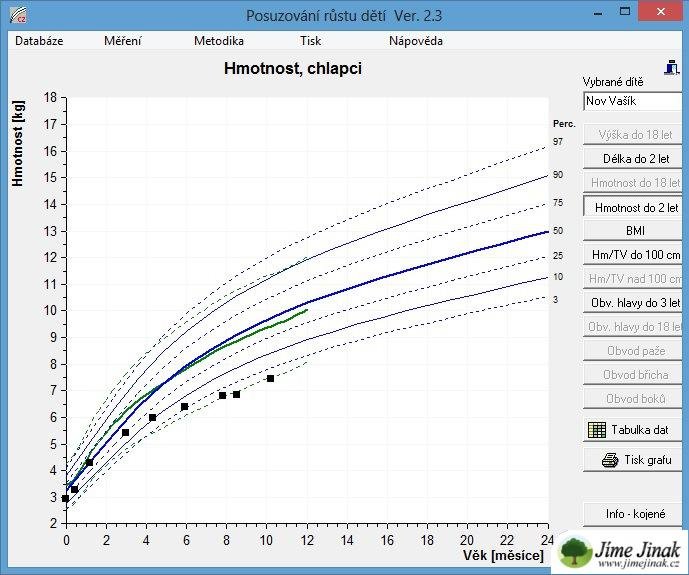The image size is (689, 575).
Task: Open the Měření menu
Action: coord(122,41)
